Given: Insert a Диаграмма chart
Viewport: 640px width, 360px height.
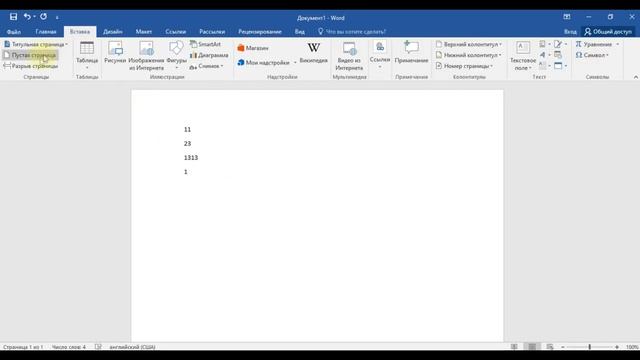Looking at the screenshot, I should (x=209, y=55).
